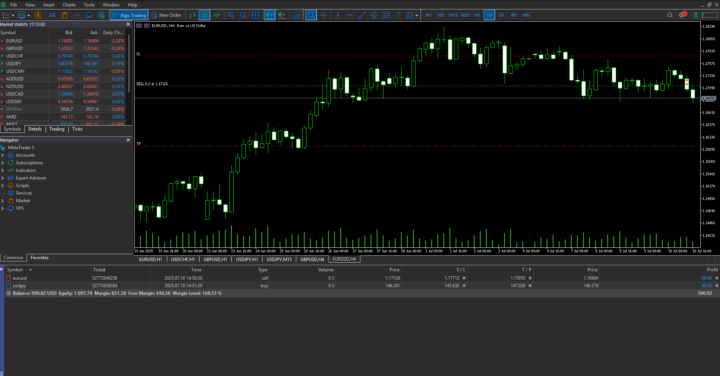This screenshot has width=720, height=376.
Task: Click the dollar symbols icon in toolbar
Action: [x=38, y=15]
